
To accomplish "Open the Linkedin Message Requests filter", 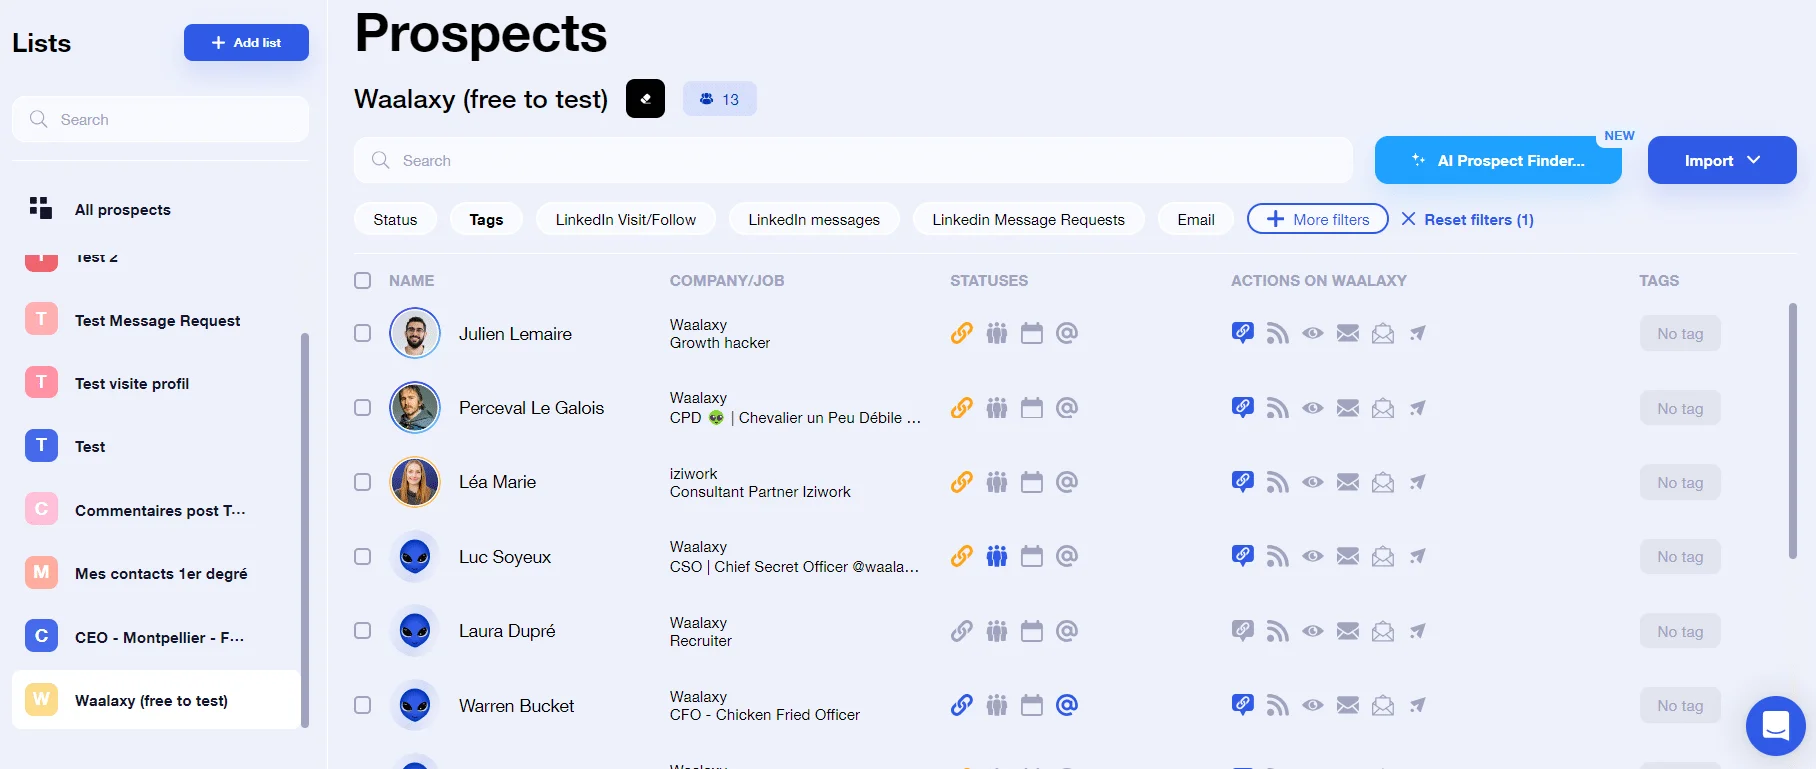I will point(1028,219).
